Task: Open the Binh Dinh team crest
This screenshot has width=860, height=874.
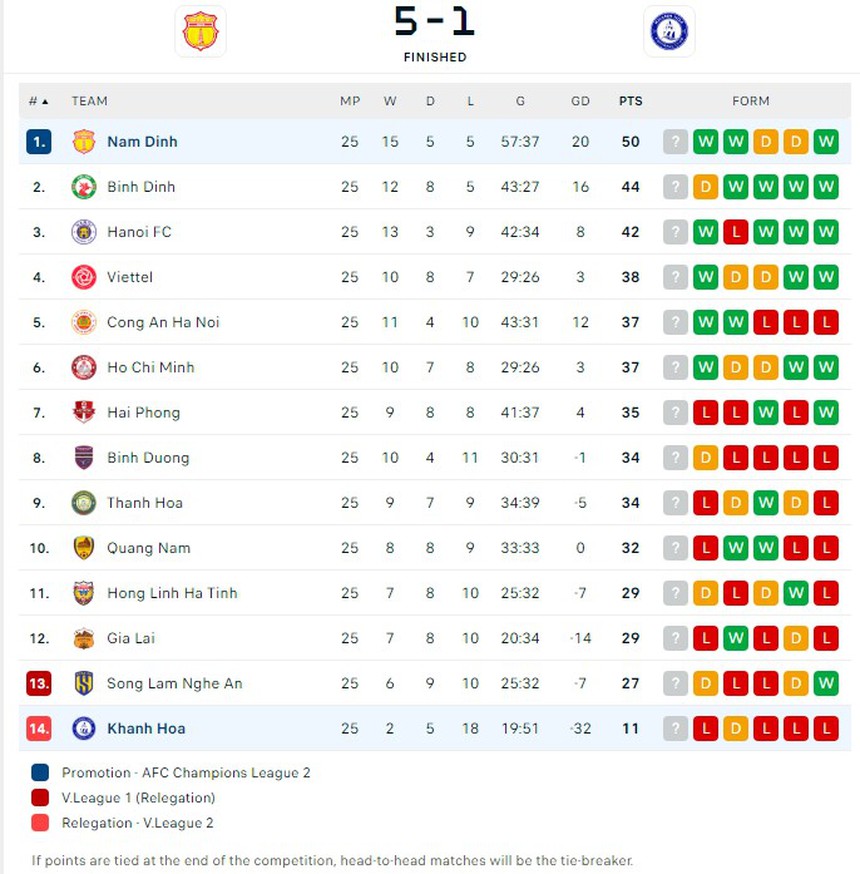Action: coord(84,186)
